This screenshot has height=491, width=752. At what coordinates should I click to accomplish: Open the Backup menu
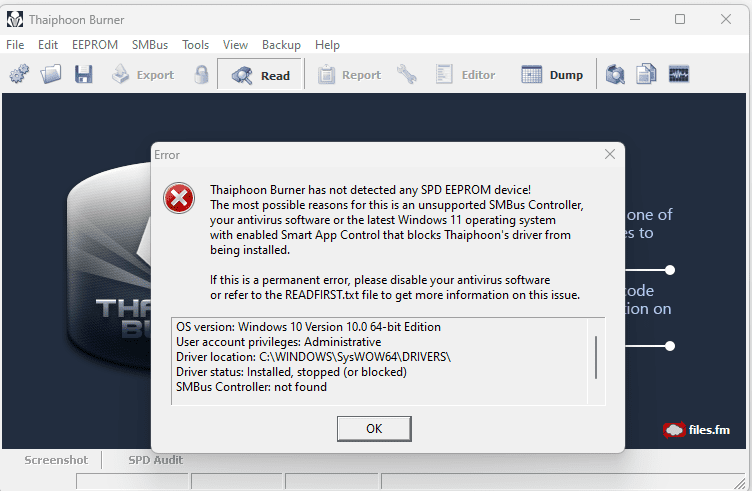point(281,45)
